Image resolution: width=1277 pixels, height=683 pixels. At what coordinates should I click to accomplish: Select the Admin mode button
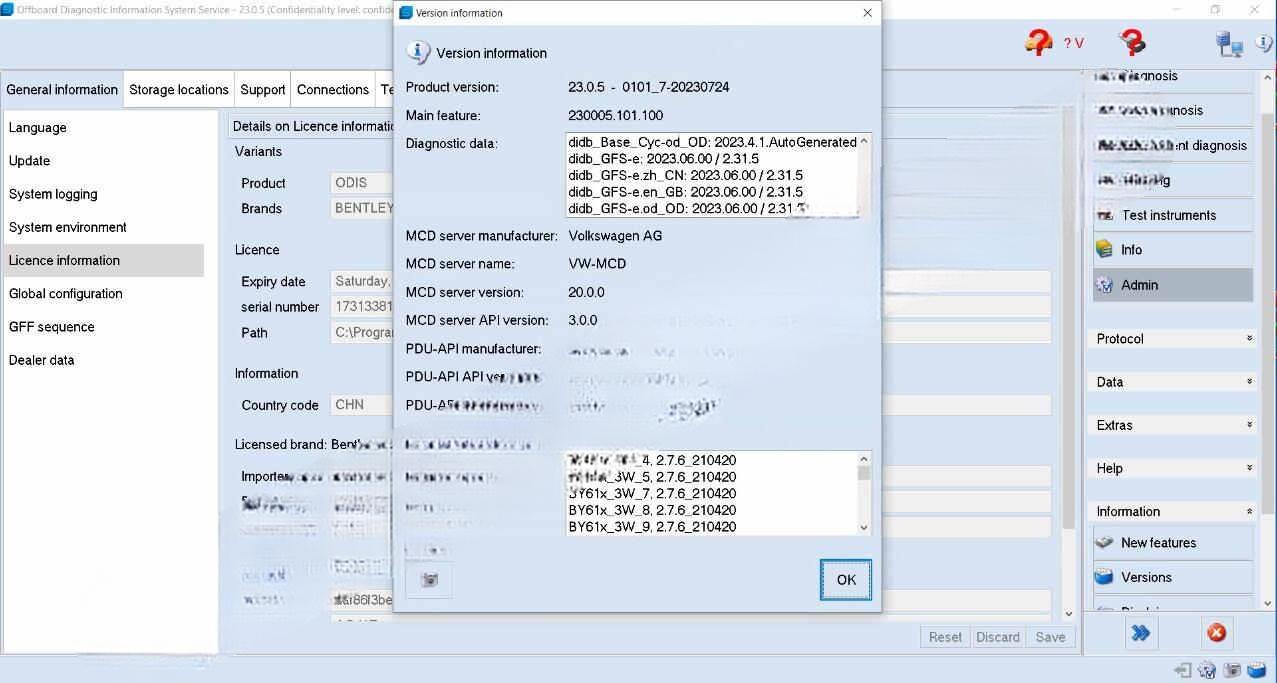pyautogui.click(x=1173, y=285)
